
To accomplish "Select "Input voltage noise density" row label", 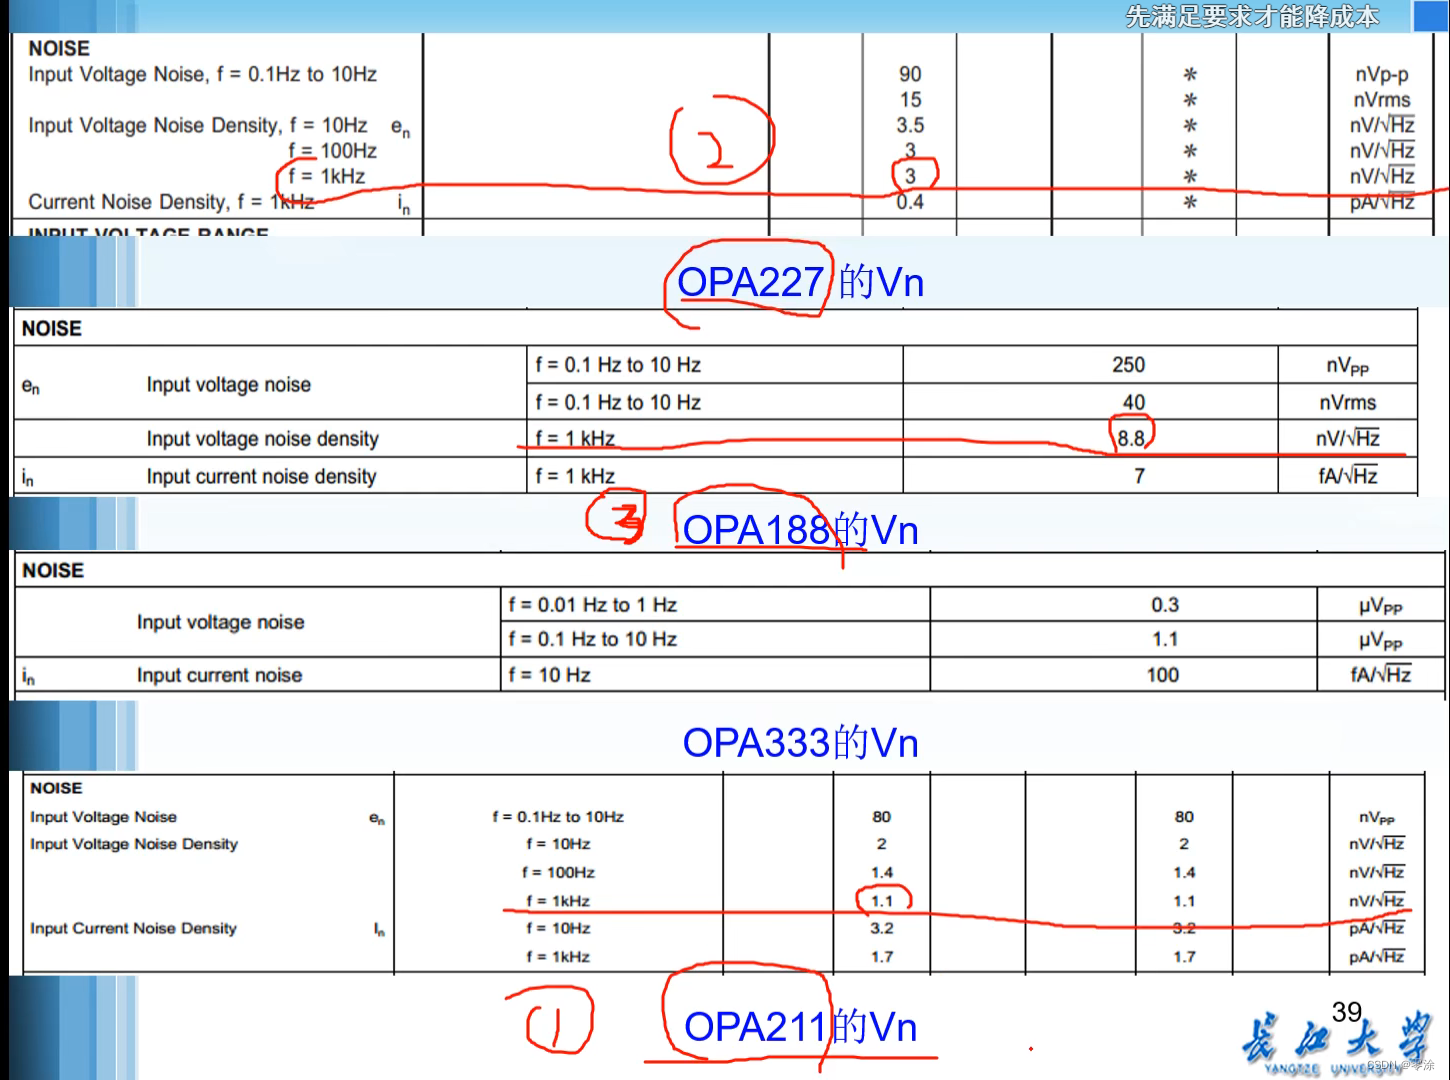I will tap(263, 438).
